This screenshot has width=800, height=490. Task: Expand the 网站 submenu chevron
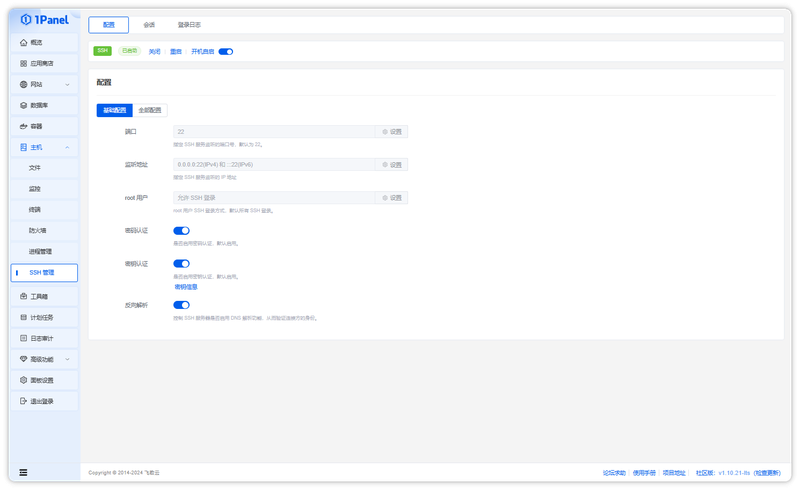coord(67,84)
